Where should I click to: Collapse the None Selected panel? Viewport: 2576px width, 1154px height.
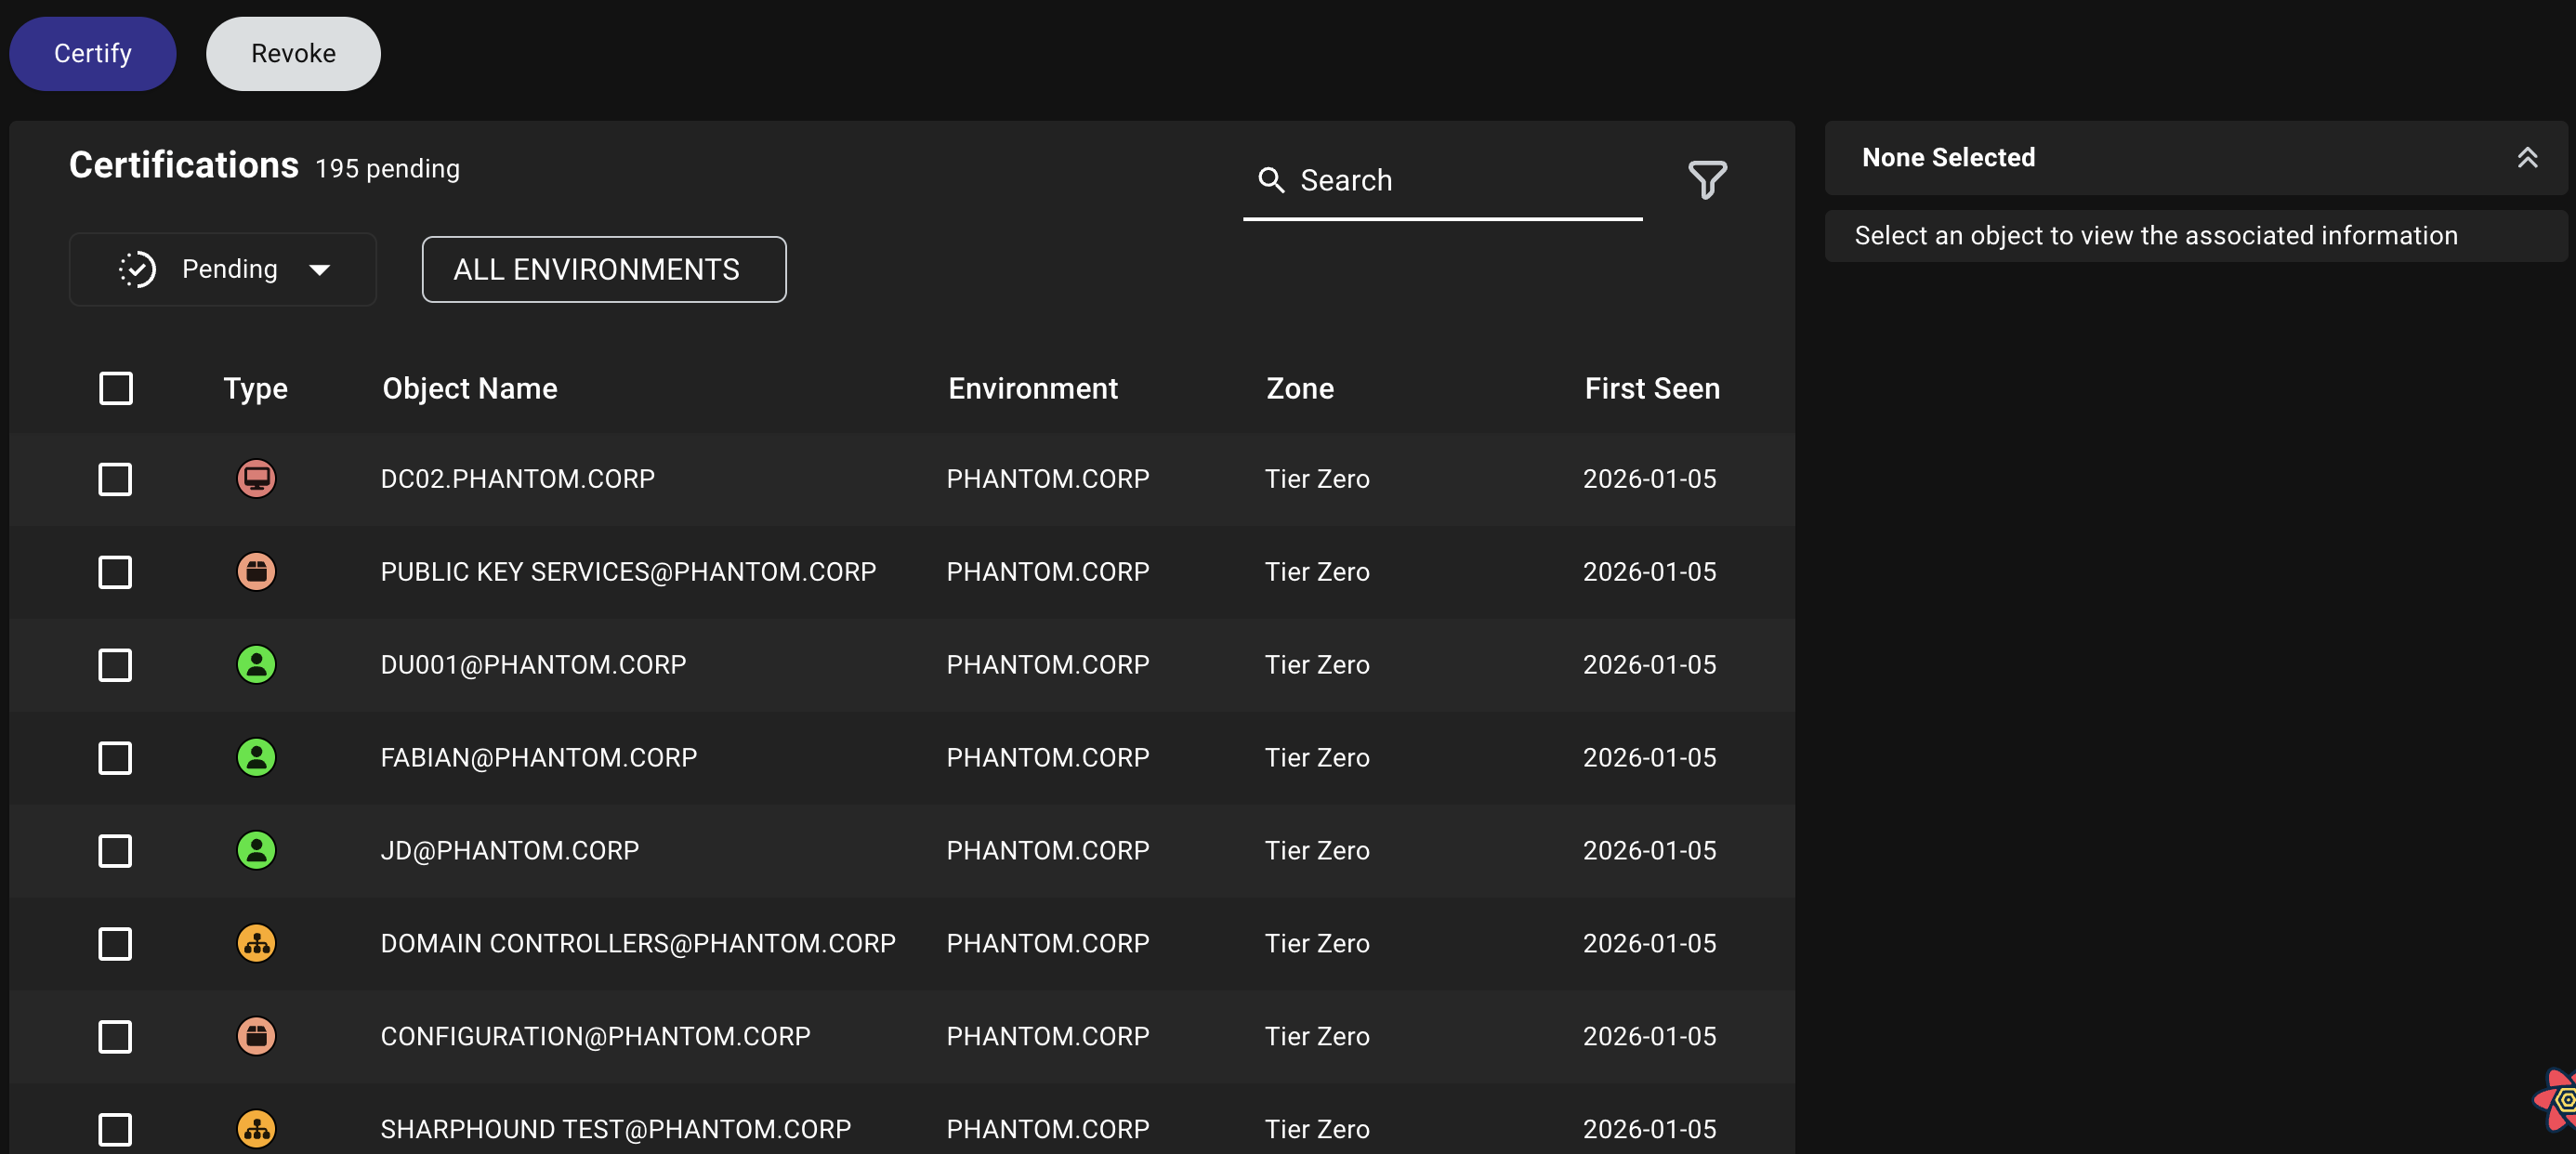click(x=2529, y=157)
